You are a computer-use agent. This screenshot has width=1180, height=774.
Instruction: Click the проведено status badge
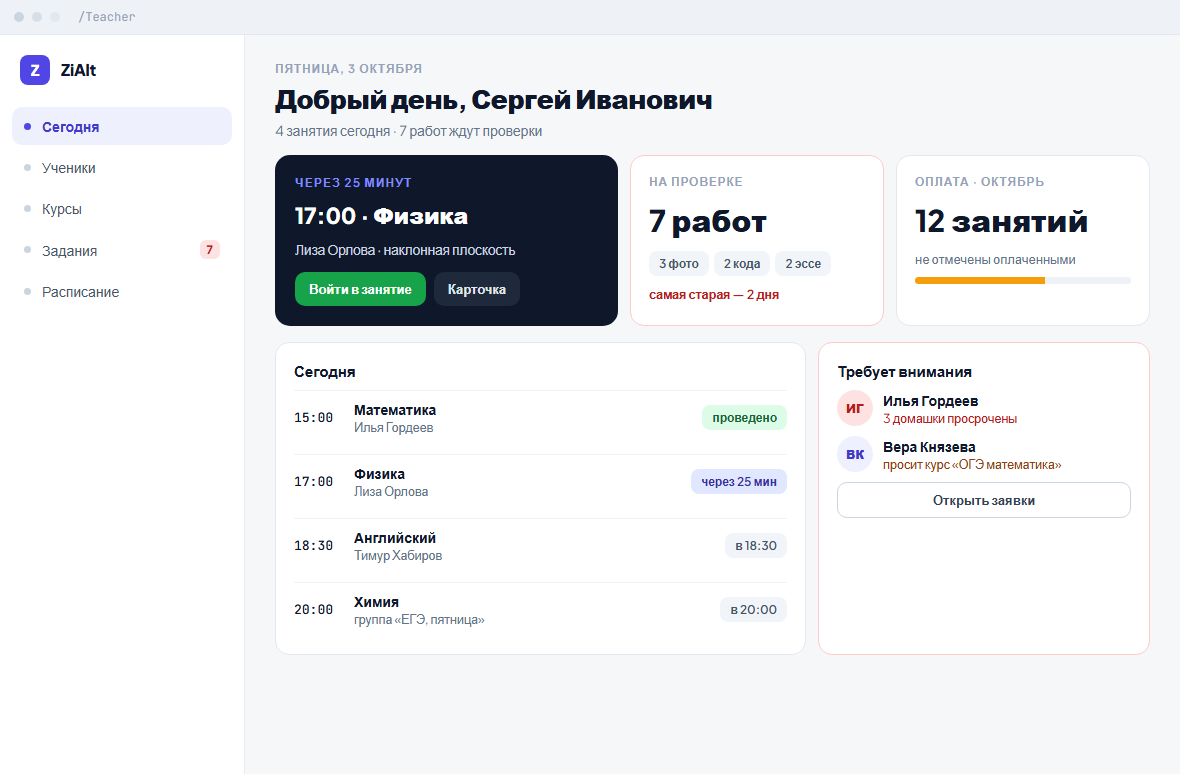coord(744,417)
